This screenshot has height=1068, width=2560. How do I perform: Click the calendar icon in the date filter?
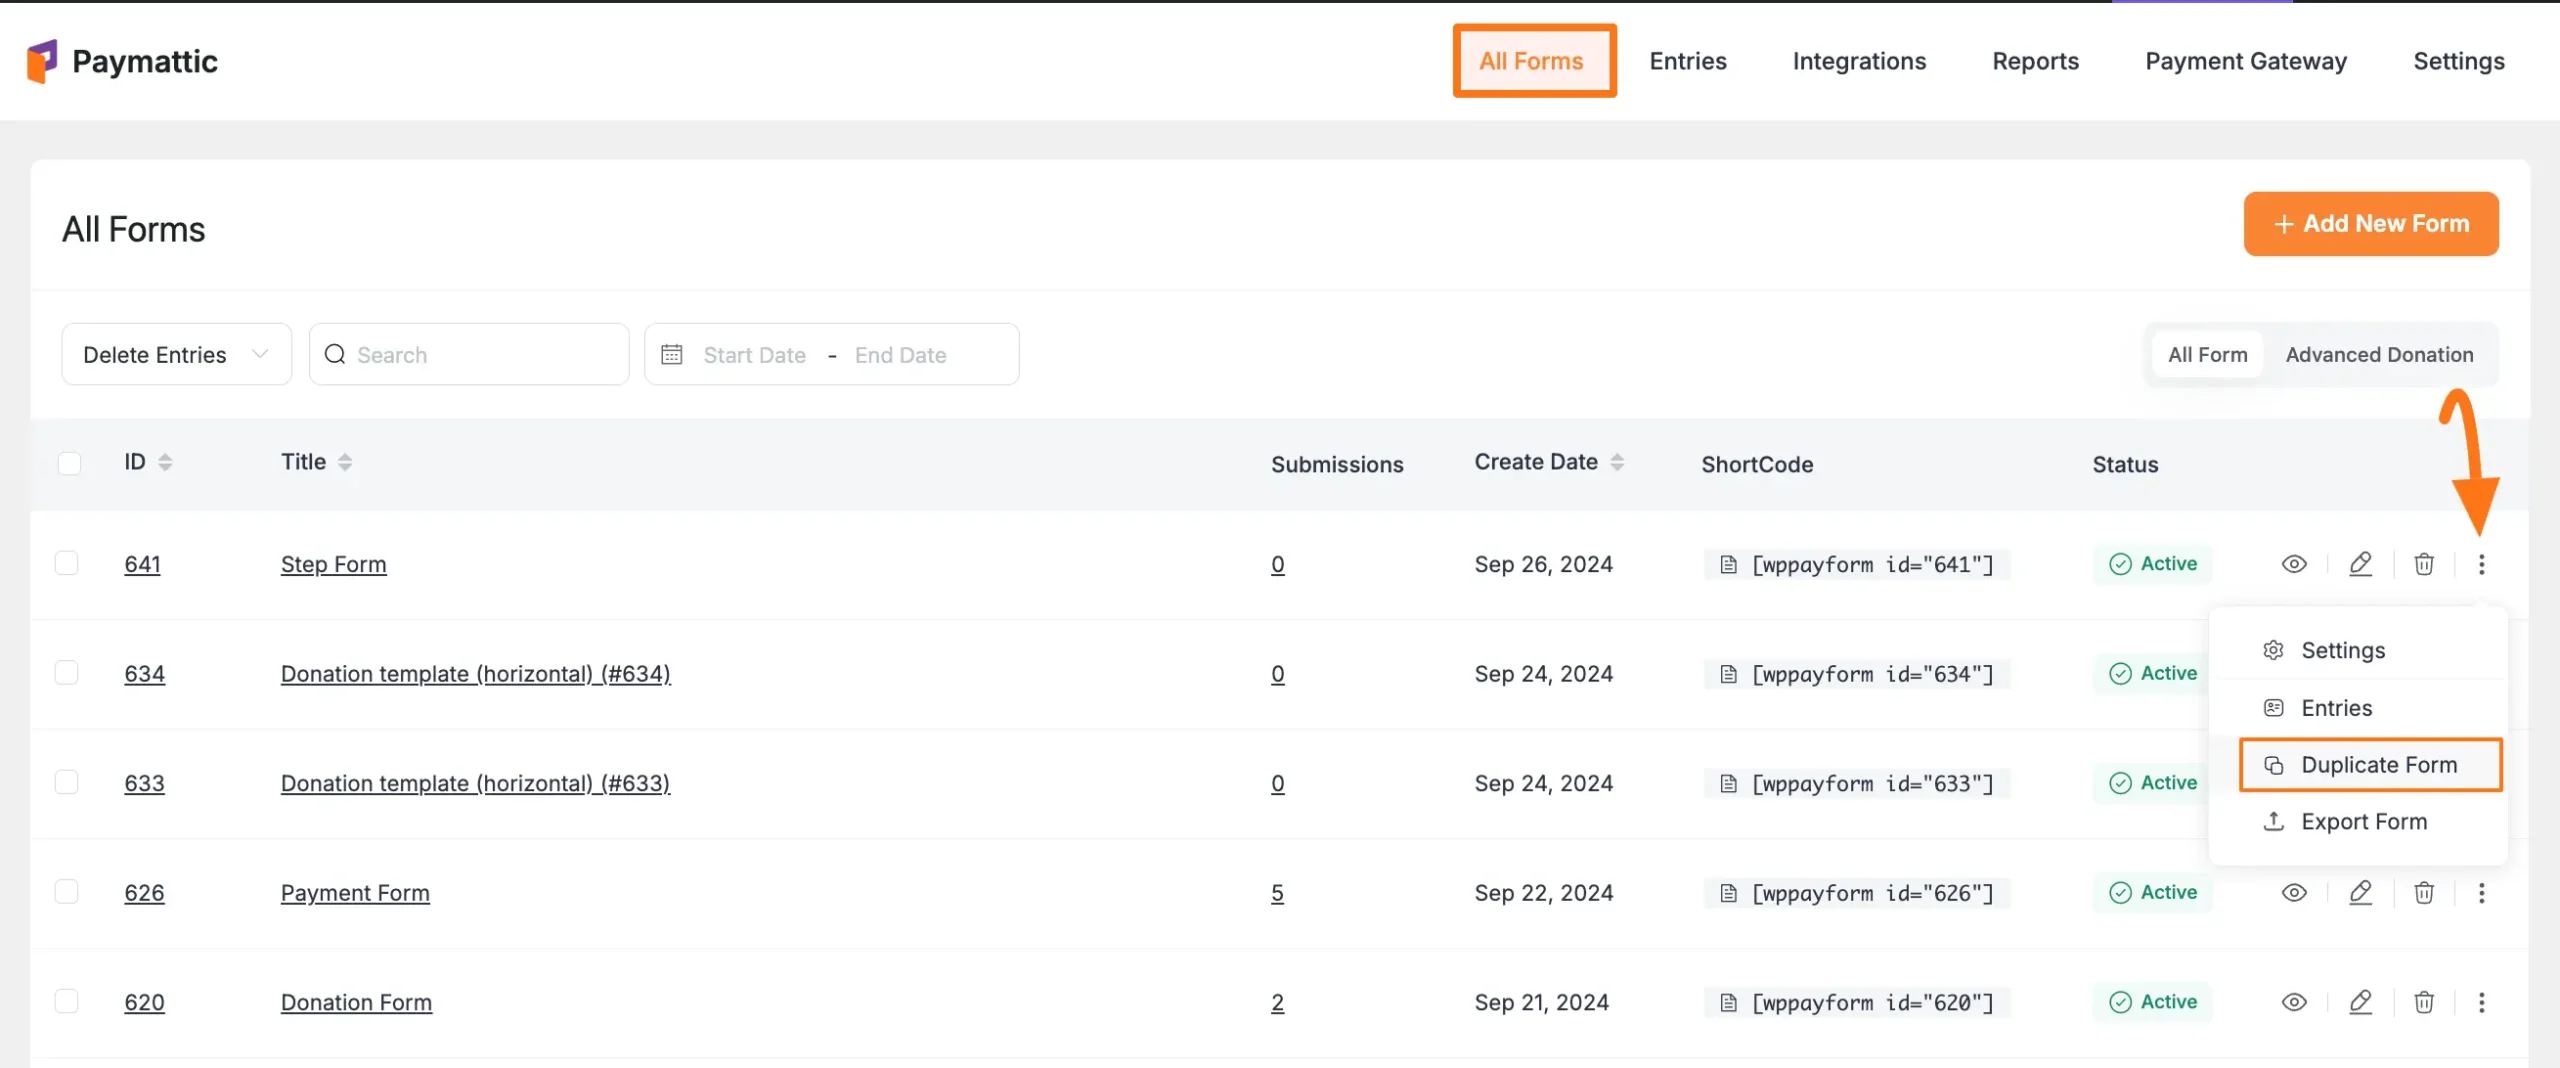point(673,354)
